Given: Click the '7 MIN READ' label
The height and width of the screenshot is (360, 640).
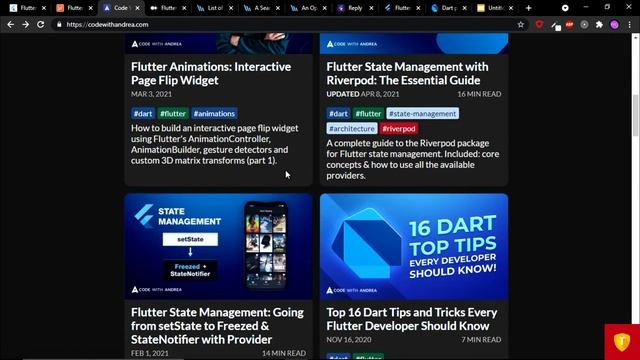Looking at the screenshot, I should [481, 340].
